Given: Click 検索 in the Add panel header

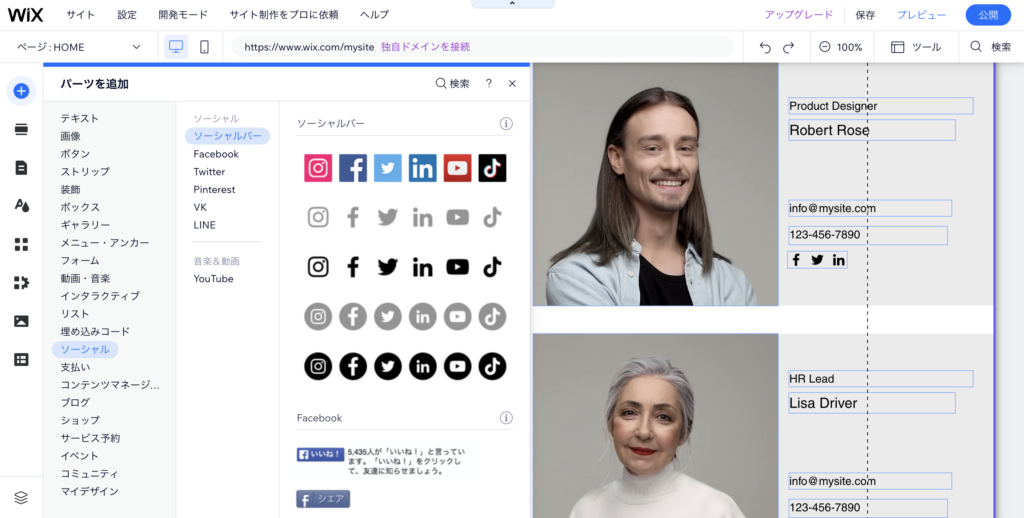Looking at the screenshot, I should [452, 84].
